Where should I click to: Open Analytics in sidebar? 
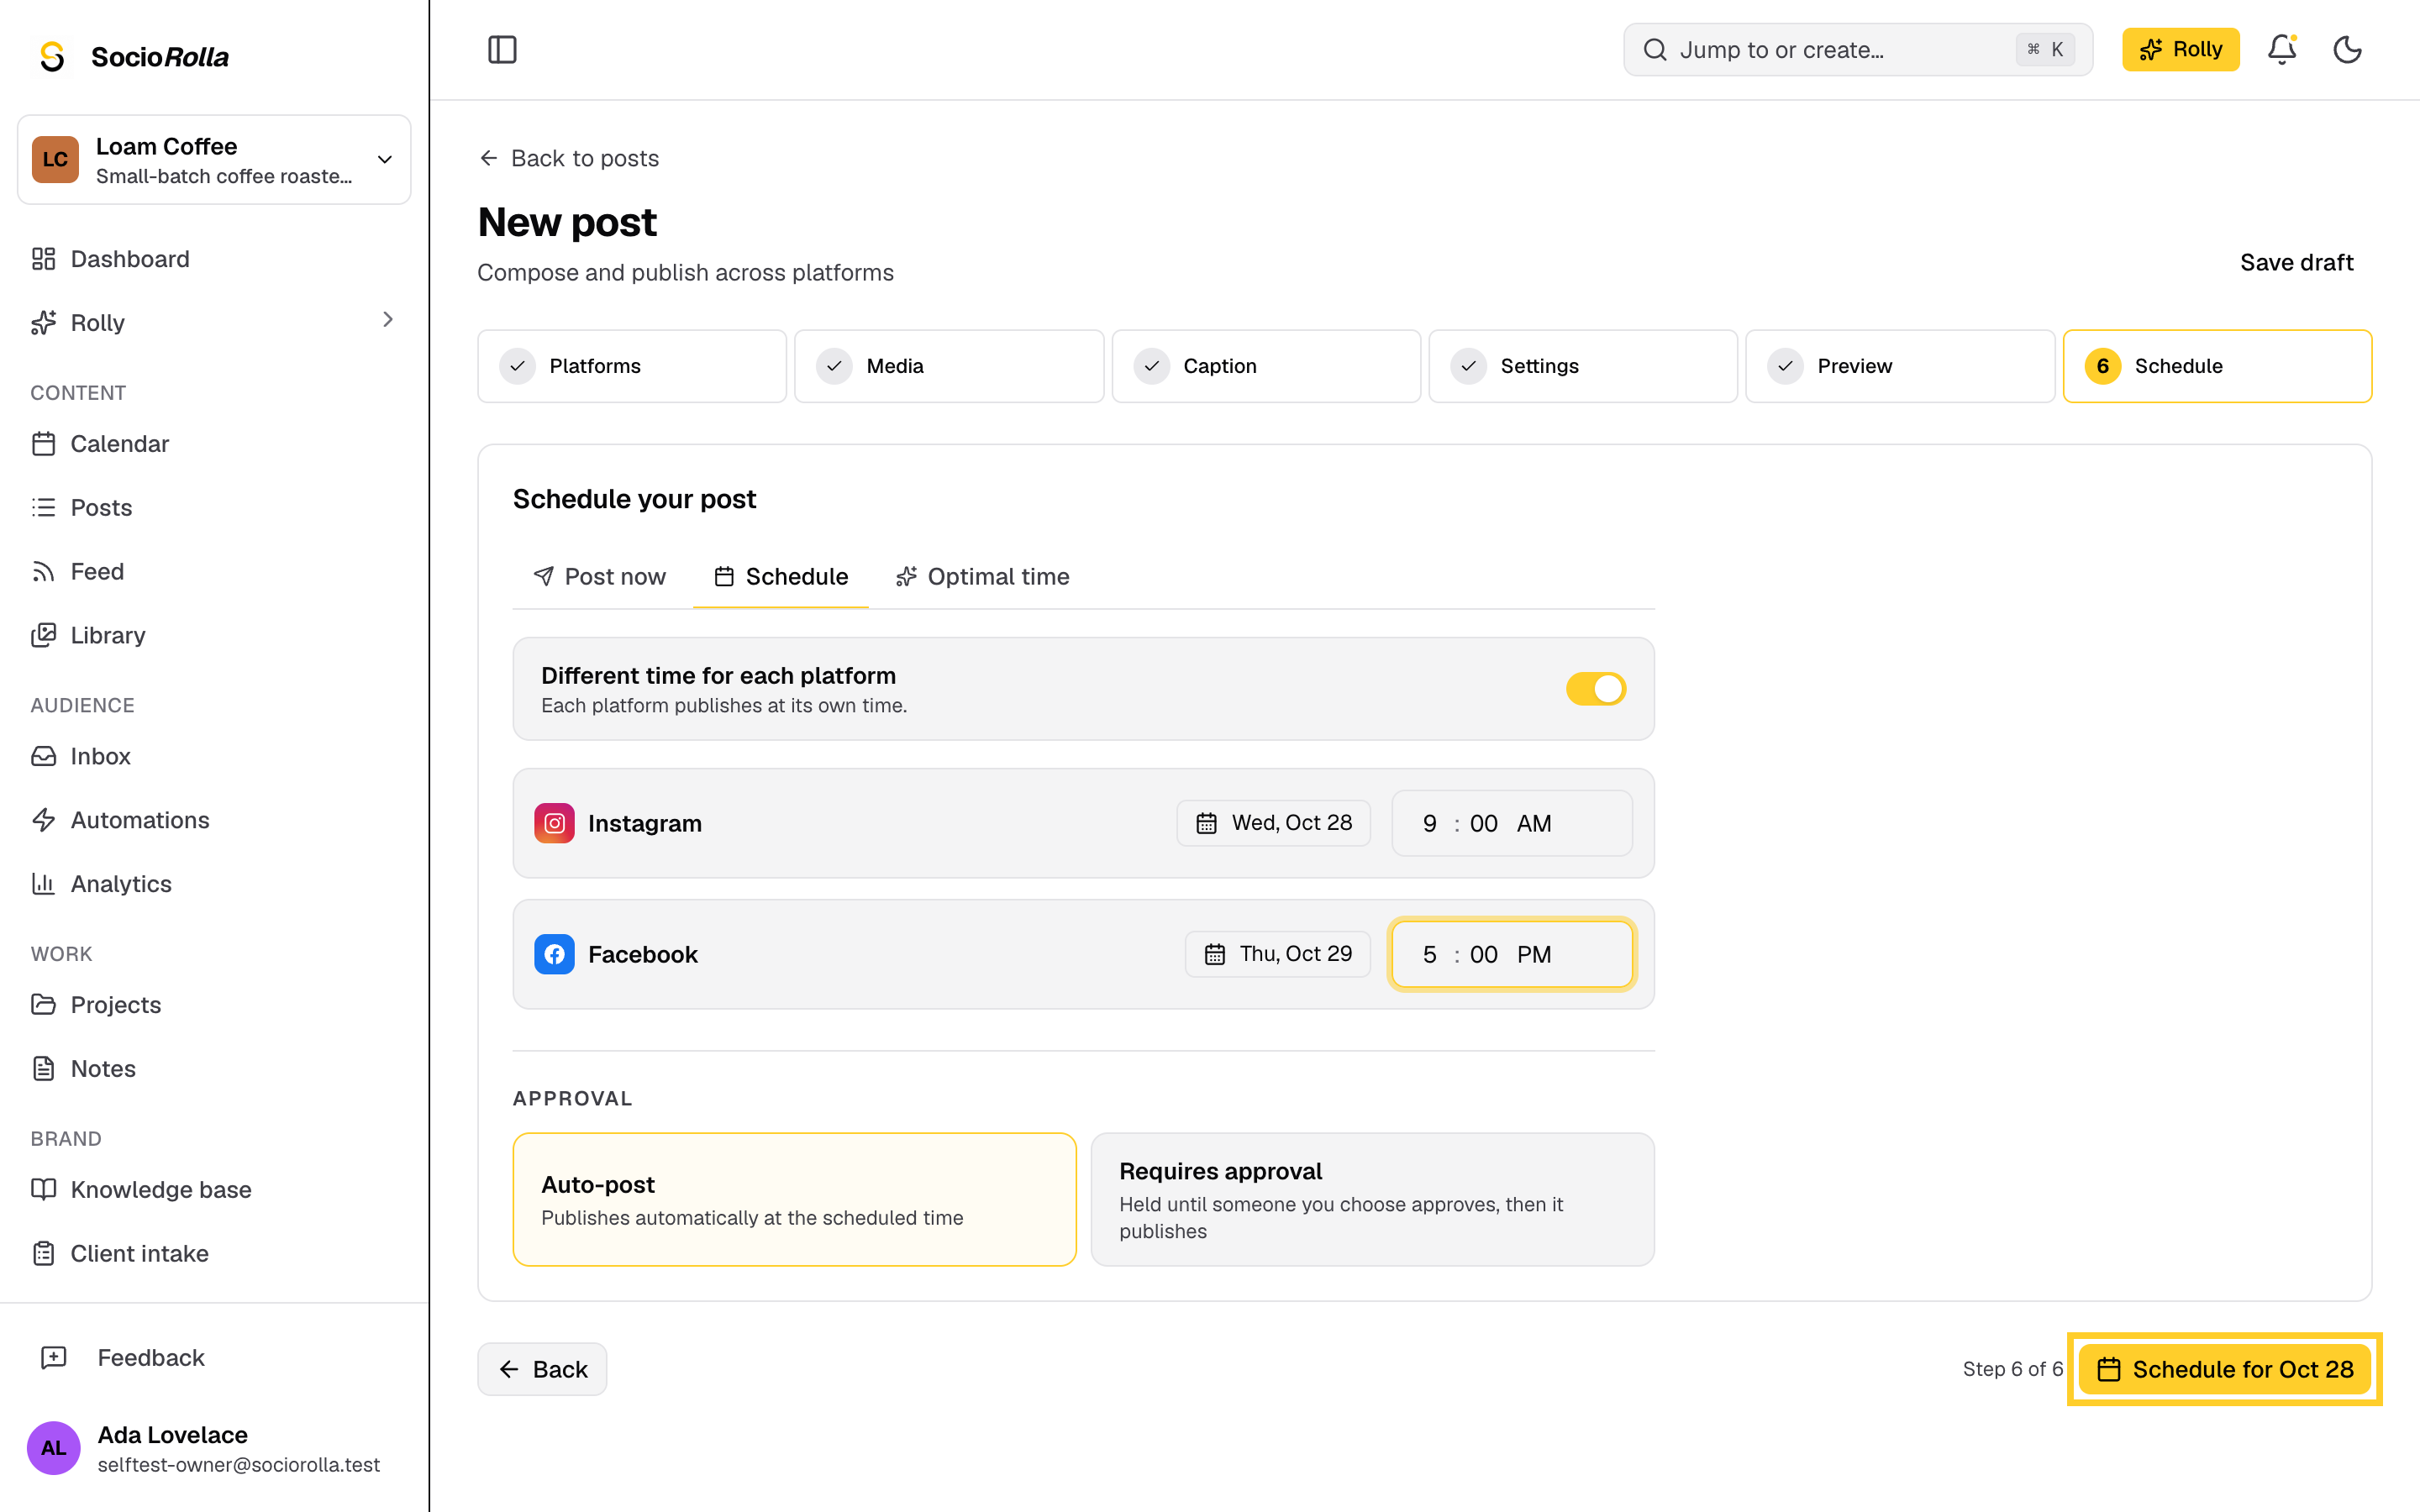[x=214, y=884]
